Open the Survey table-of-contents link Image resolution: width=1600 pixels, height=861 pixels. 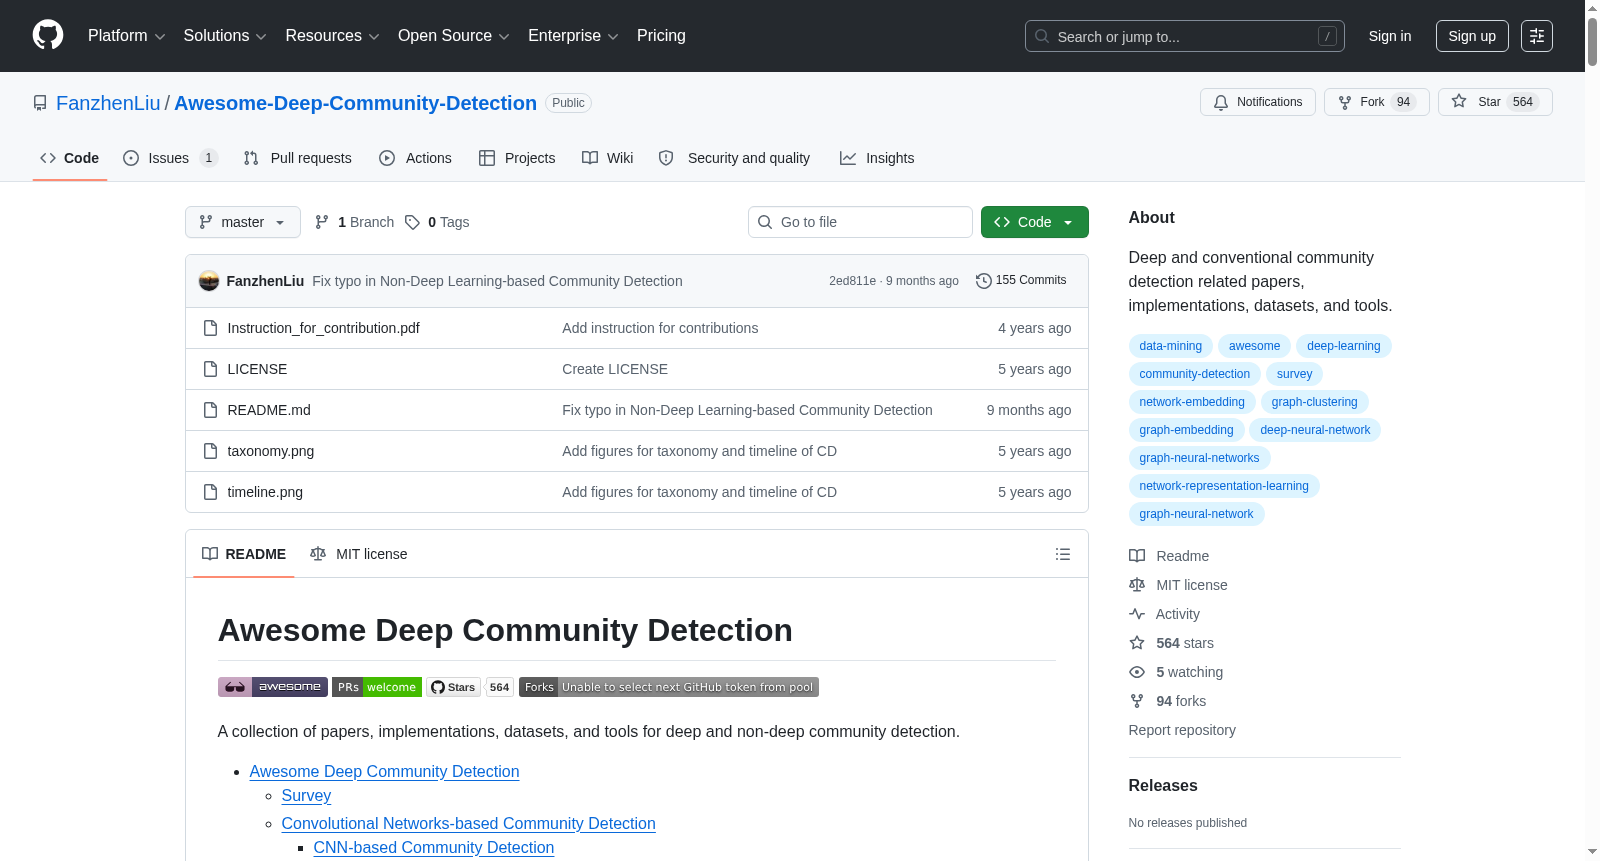pyautogui.click(x=306, y=796)
